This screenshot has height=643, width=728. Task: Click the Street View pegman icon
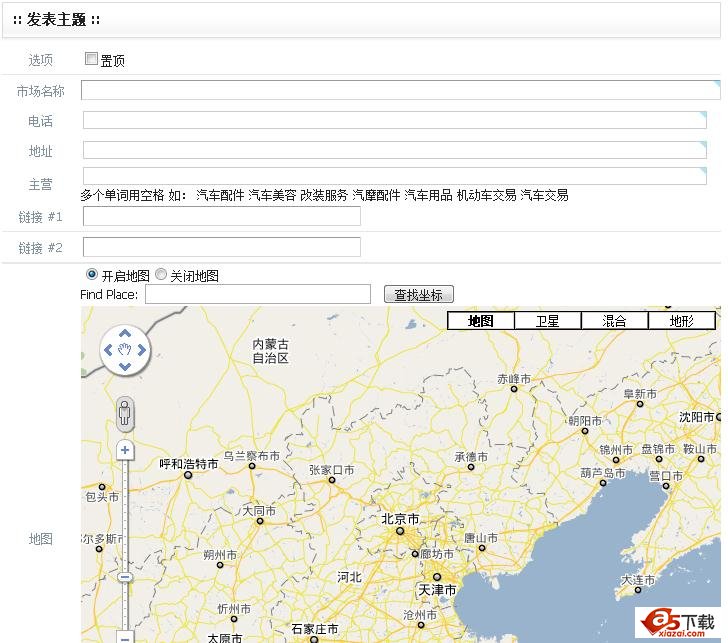[125, 412]
